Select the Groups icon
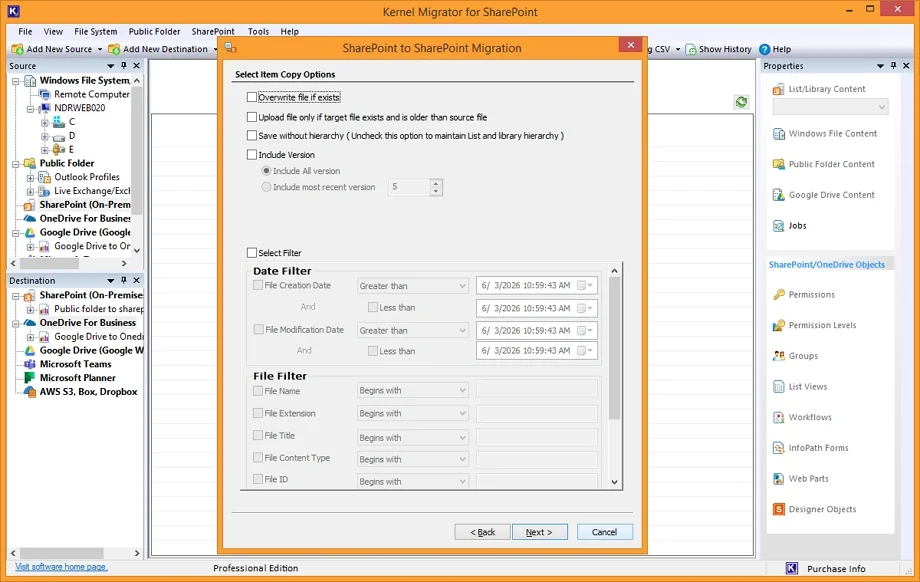920x582 pixels. 779,356
